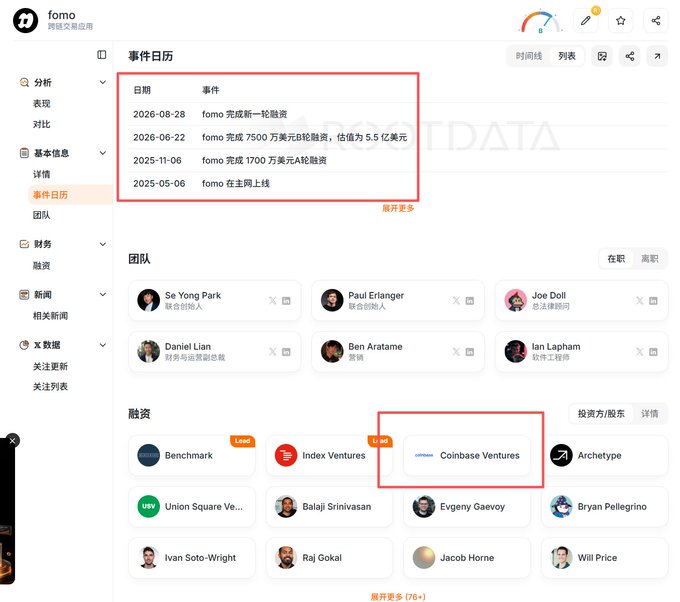
Task: Open Paul Erlanger's LinkedIn icon
Action: click(470, 301)
